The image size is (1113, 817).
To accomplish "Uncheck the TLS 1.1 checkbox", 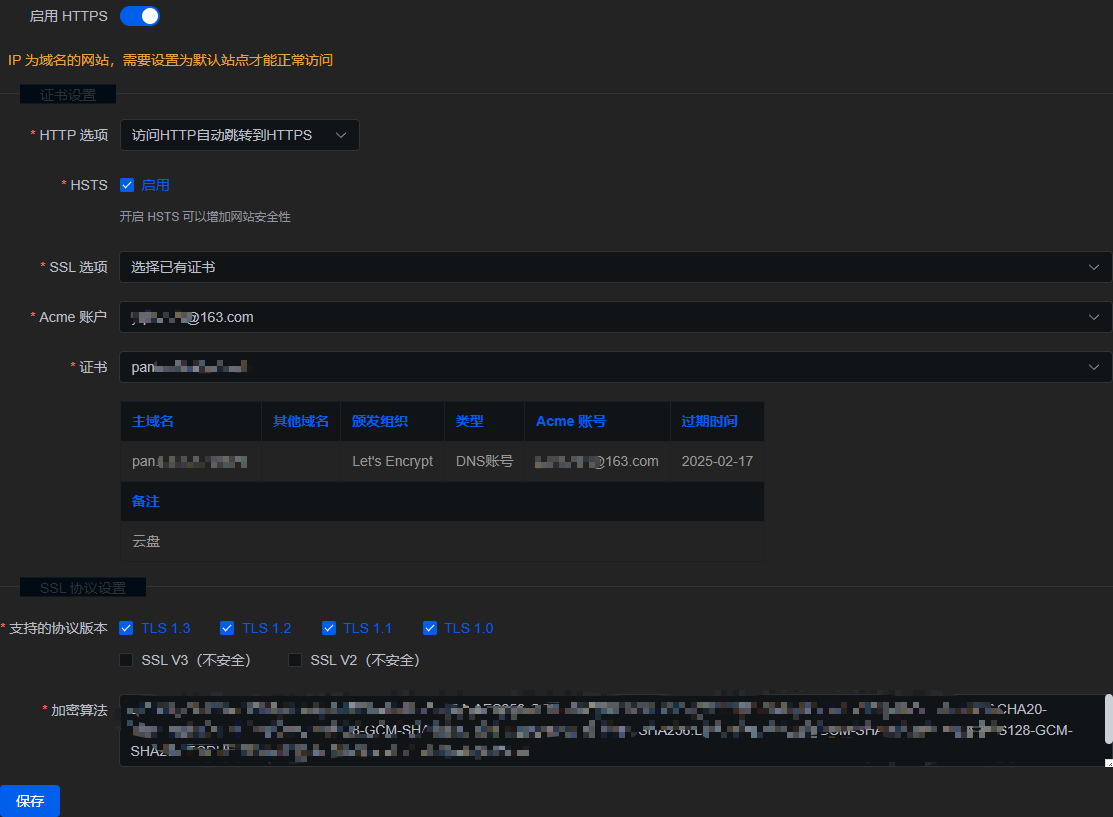I will [x=329, y=628].
